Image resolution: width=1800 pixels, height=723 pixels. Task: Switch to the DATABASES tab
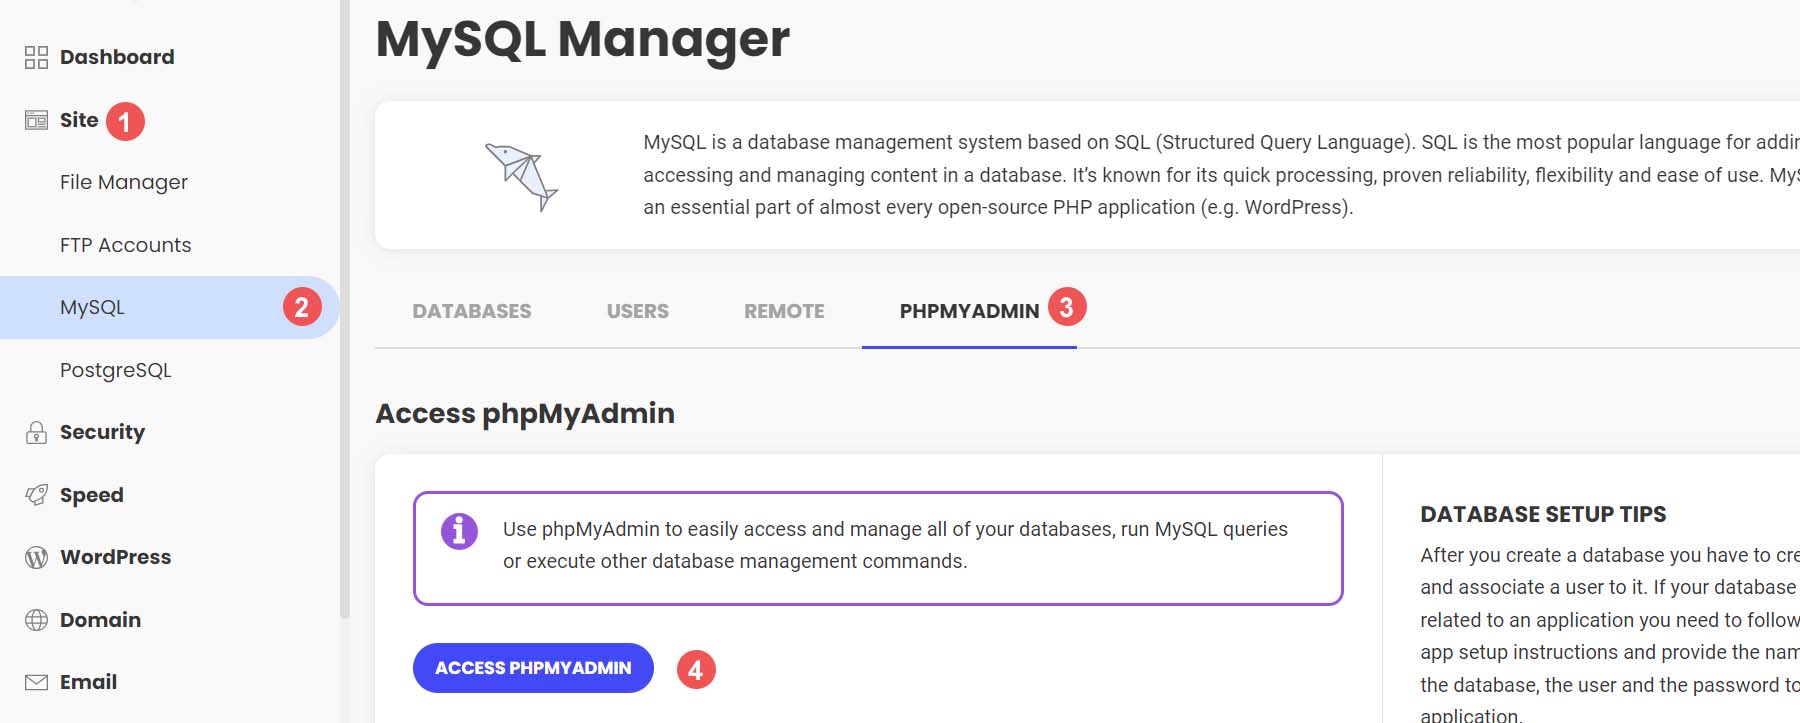point(471,311)
